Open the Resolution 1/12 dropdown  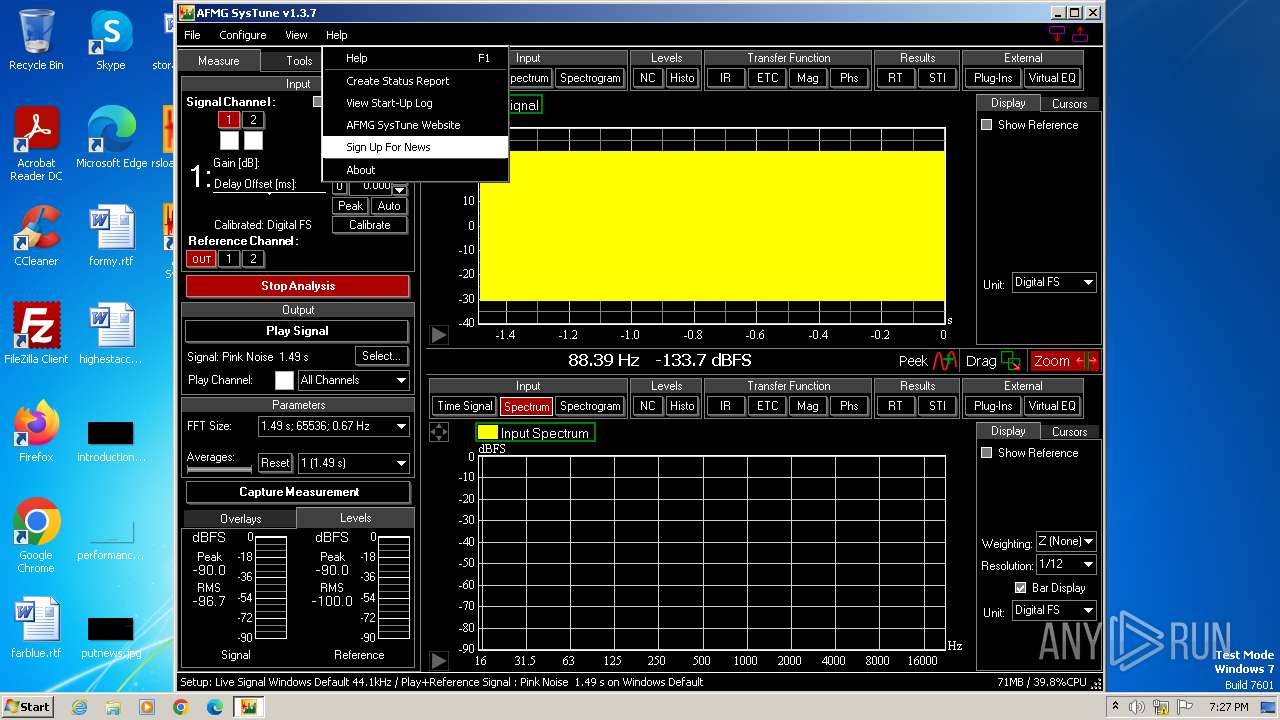pyautogui.click(x=1066, y=565)
